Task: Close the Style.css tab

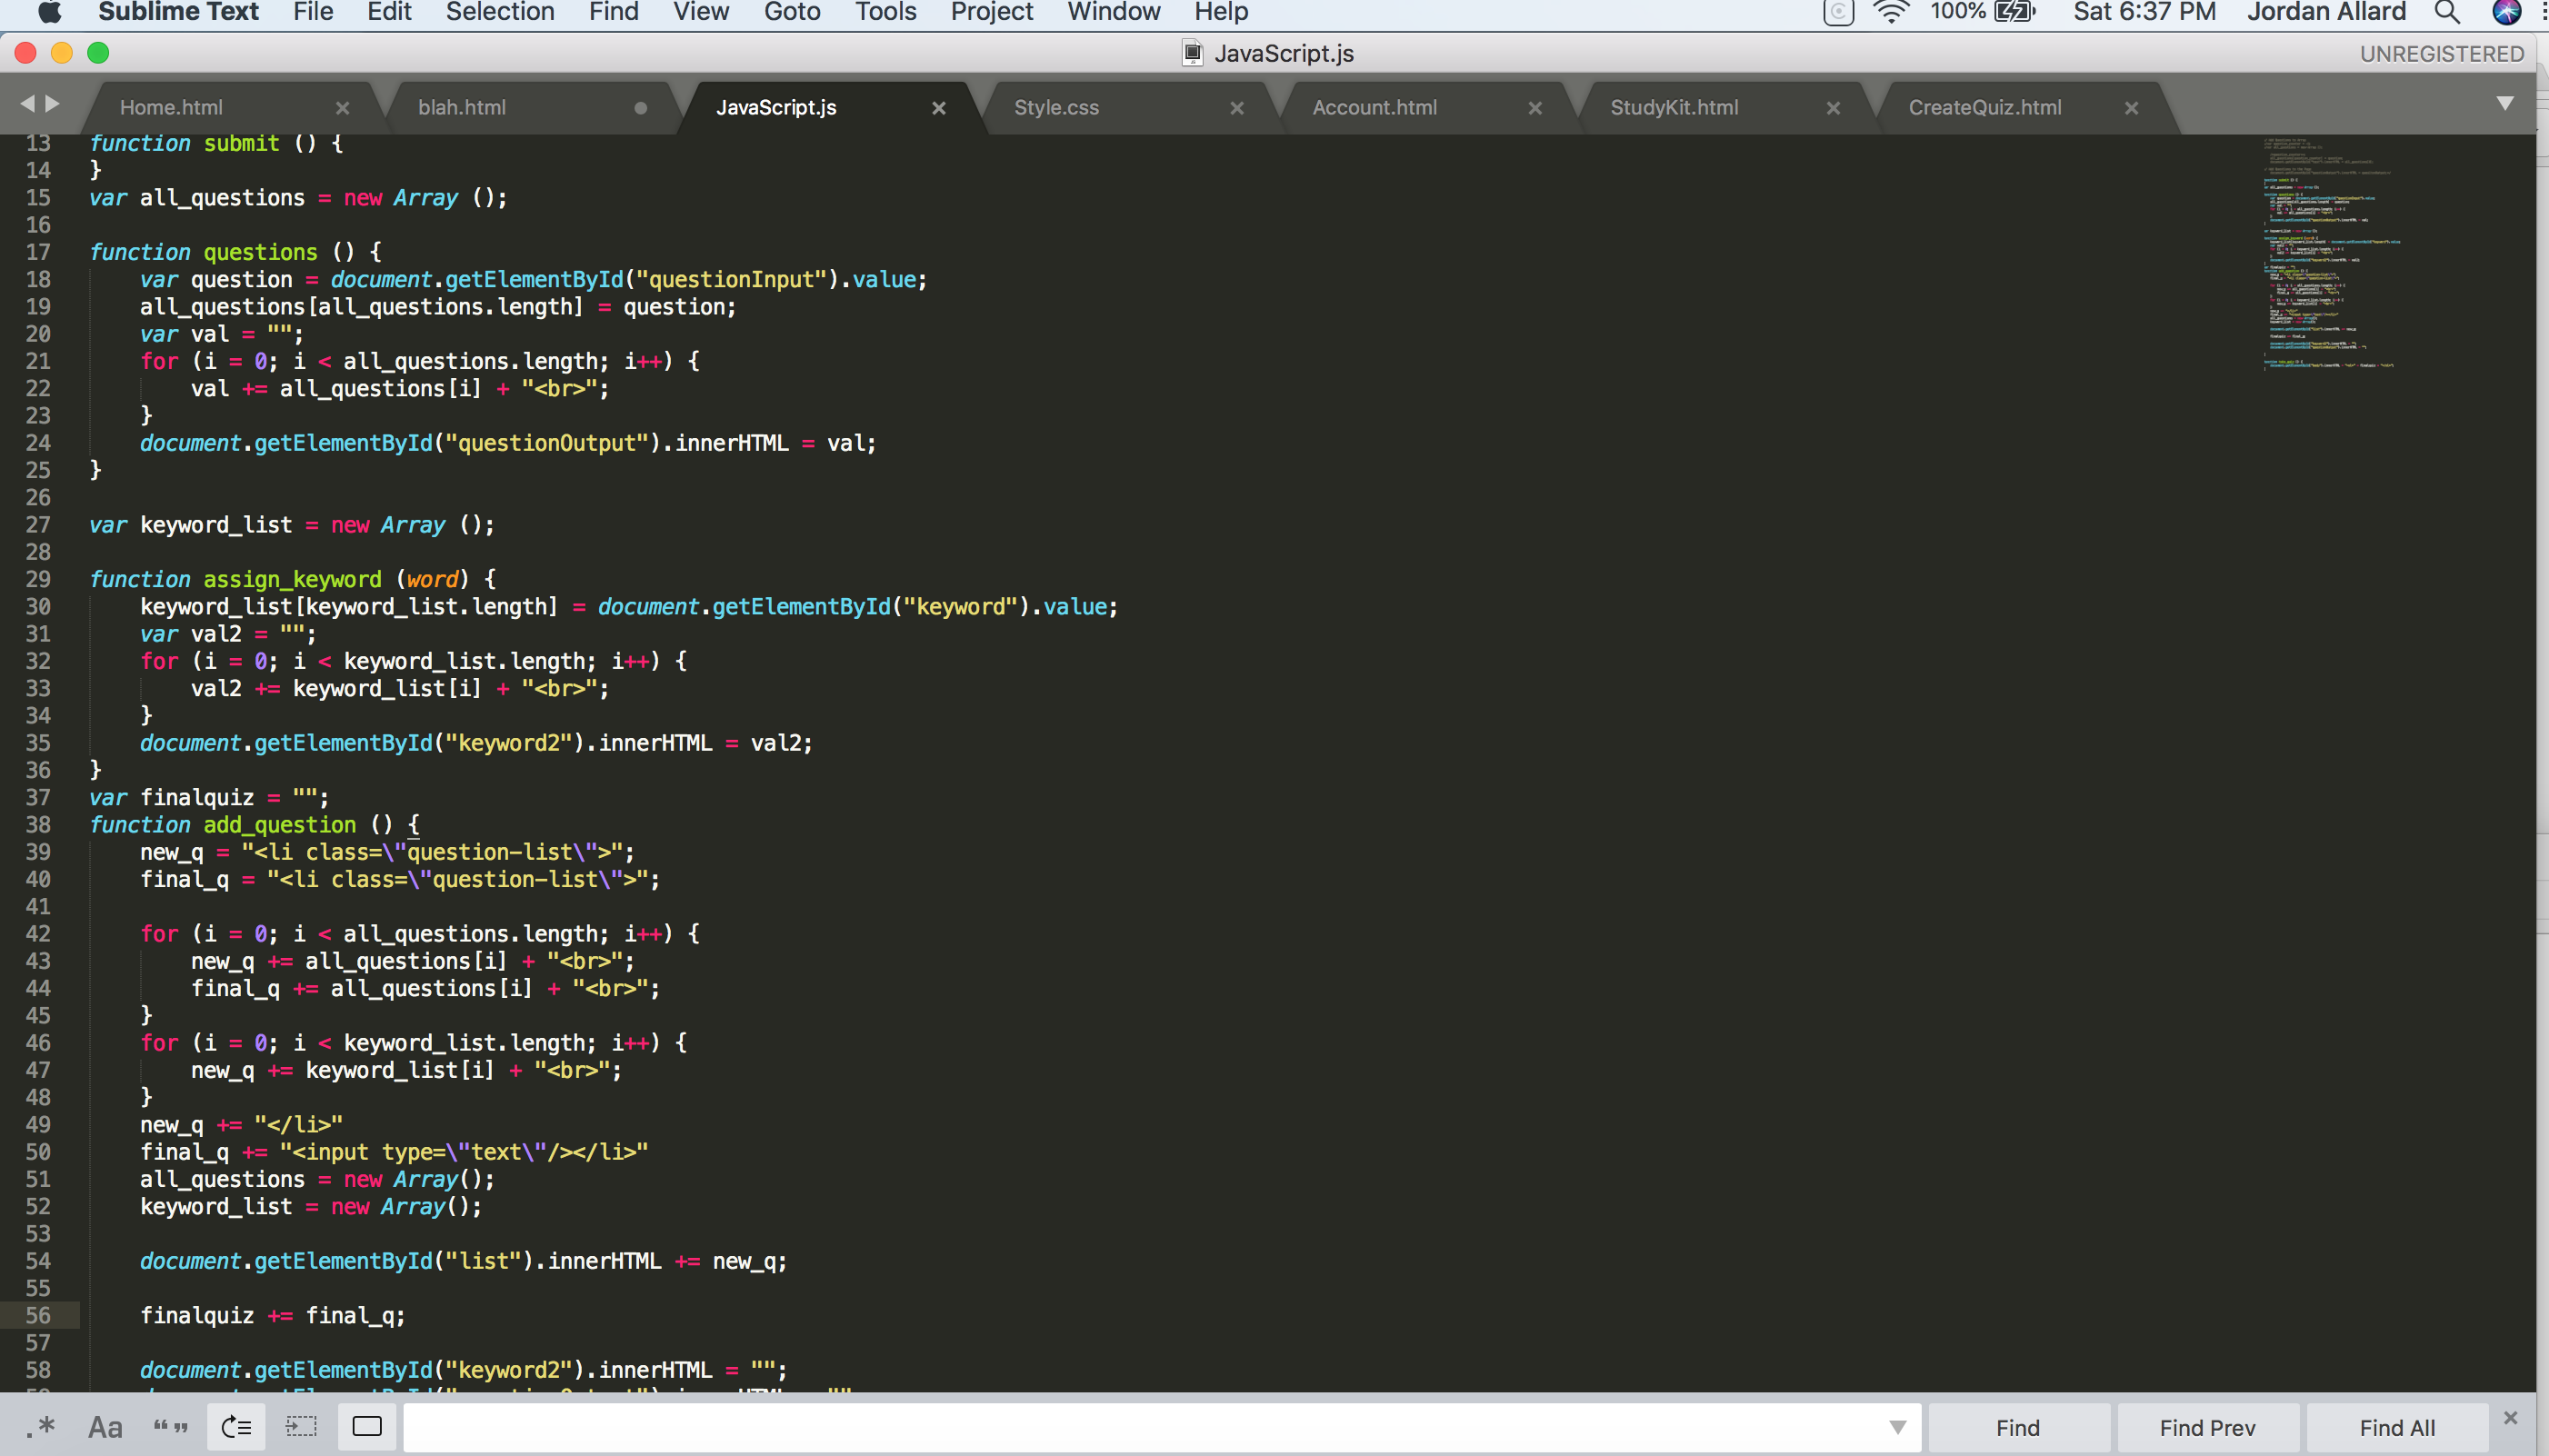Action: coord(1236,108)
